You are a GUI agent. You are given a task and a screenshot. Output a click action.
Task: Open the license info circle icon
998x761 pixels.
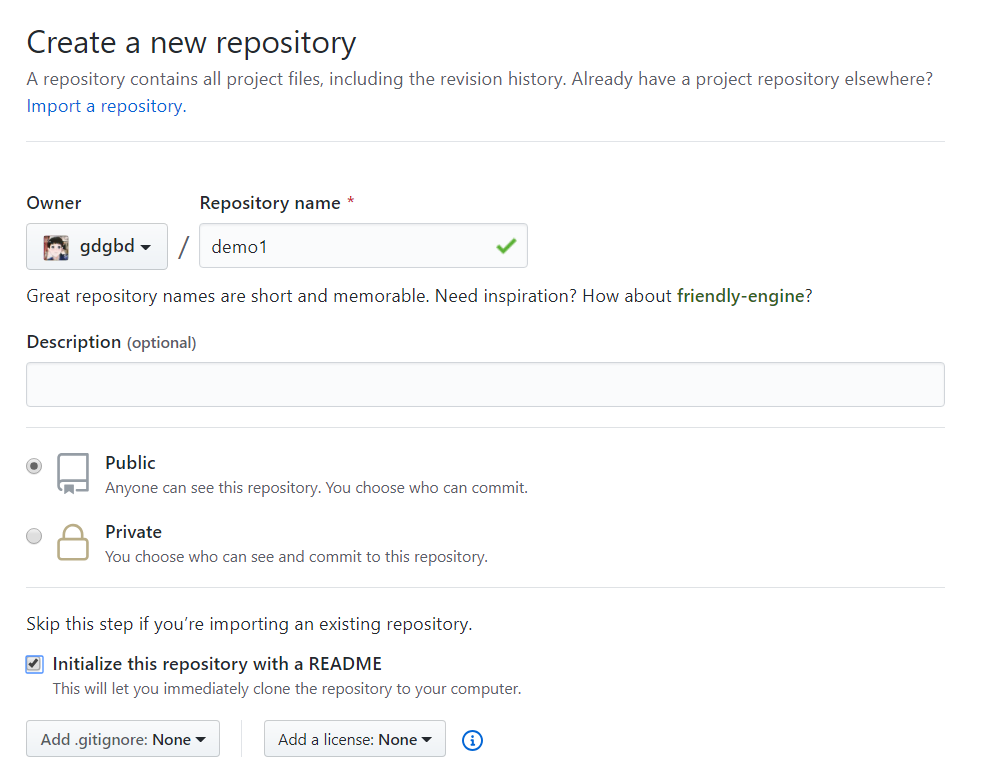point(472,740)
